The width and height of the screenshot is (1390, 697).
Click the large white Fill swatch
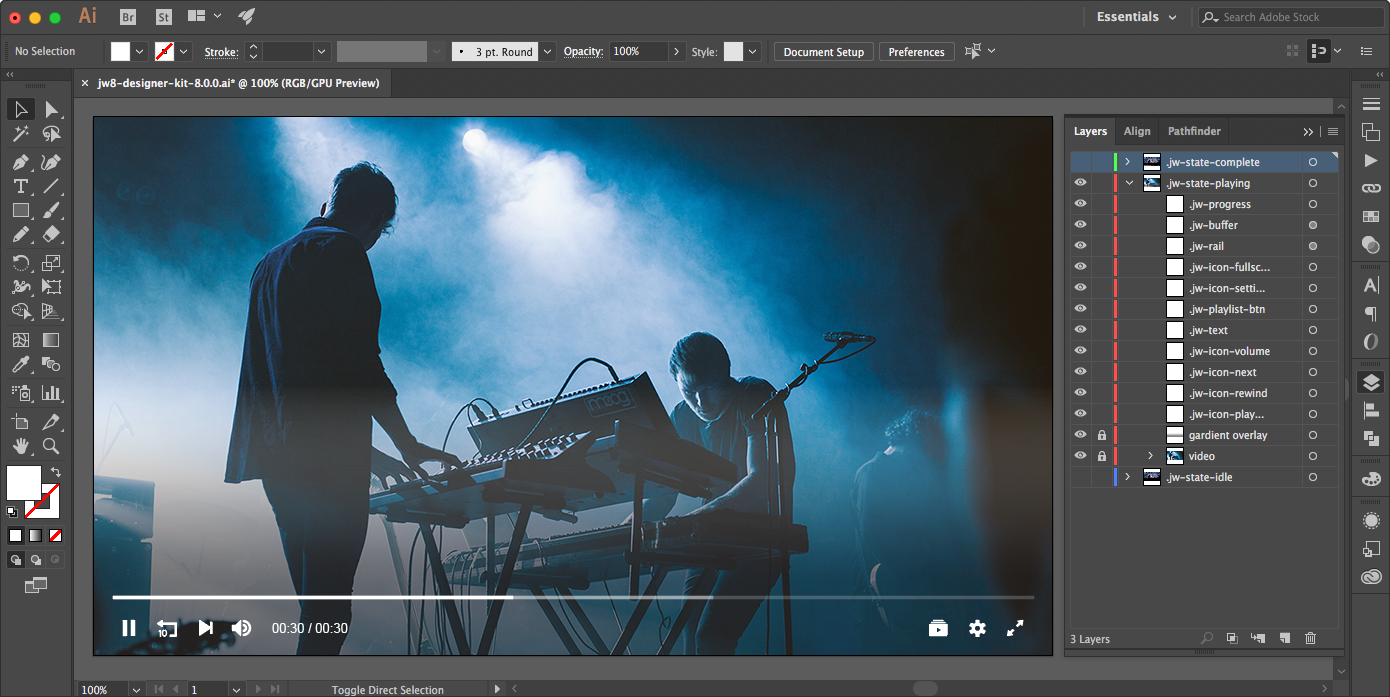pos(24,483)
